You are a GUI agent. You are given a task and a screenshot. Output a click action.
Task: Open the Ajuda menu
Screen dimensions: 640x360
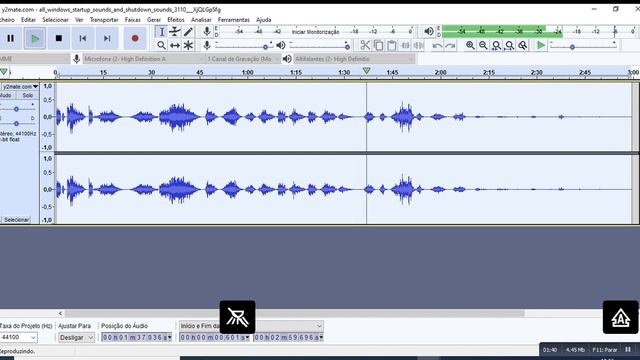[264, 20]
